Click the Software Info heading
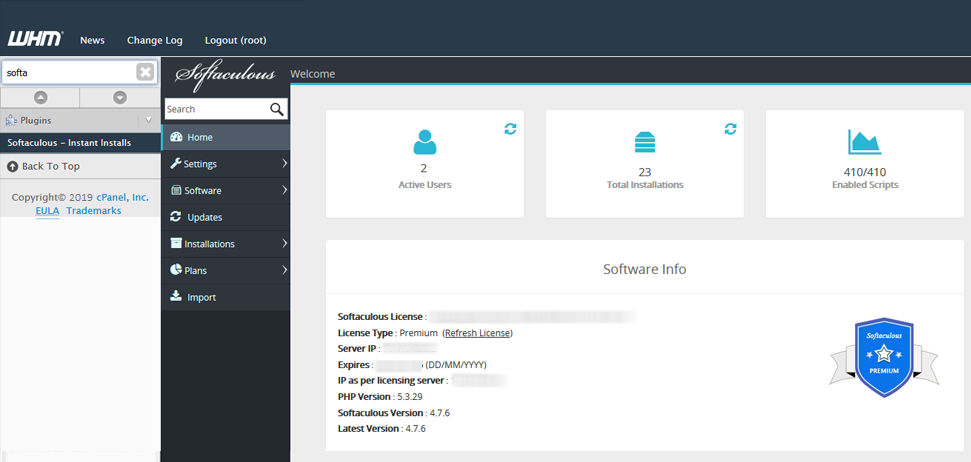Image resolution: width=971 pixels, height=462 pixels. click(x=645, y=269)
